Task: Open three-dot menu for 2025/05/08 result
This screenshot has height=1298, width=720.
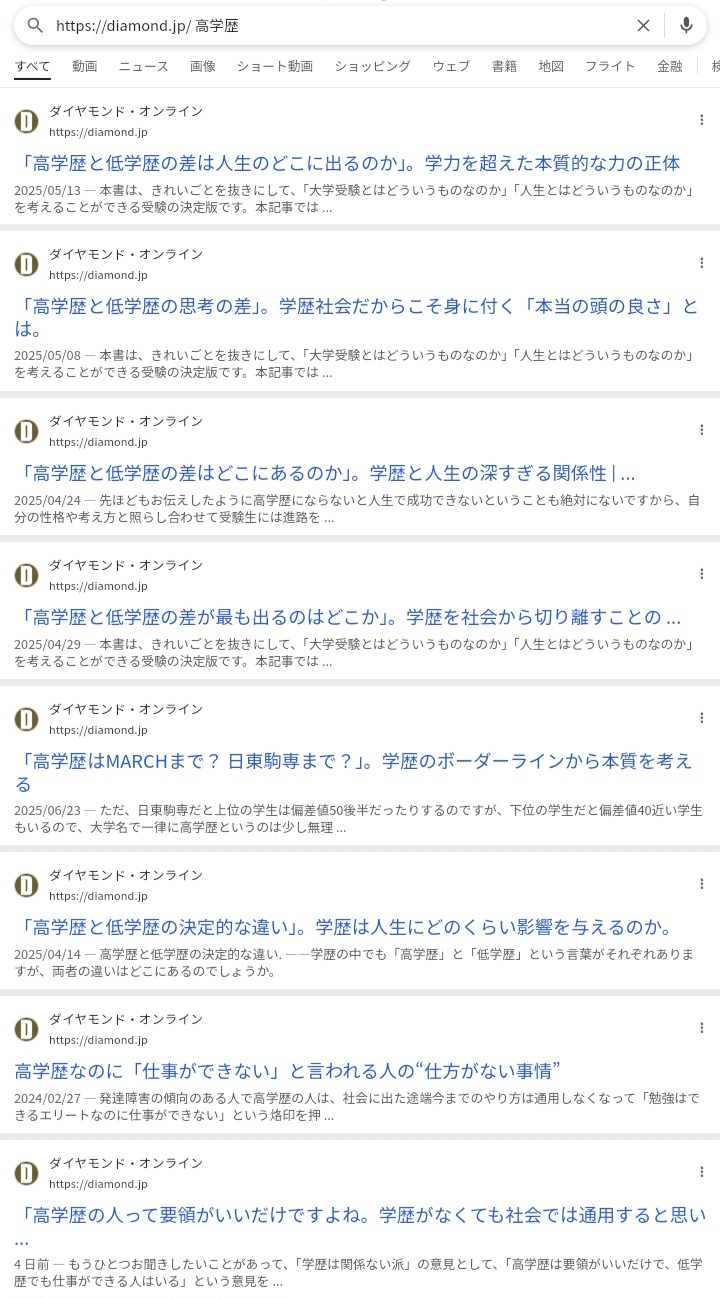Action: [701, 263]
